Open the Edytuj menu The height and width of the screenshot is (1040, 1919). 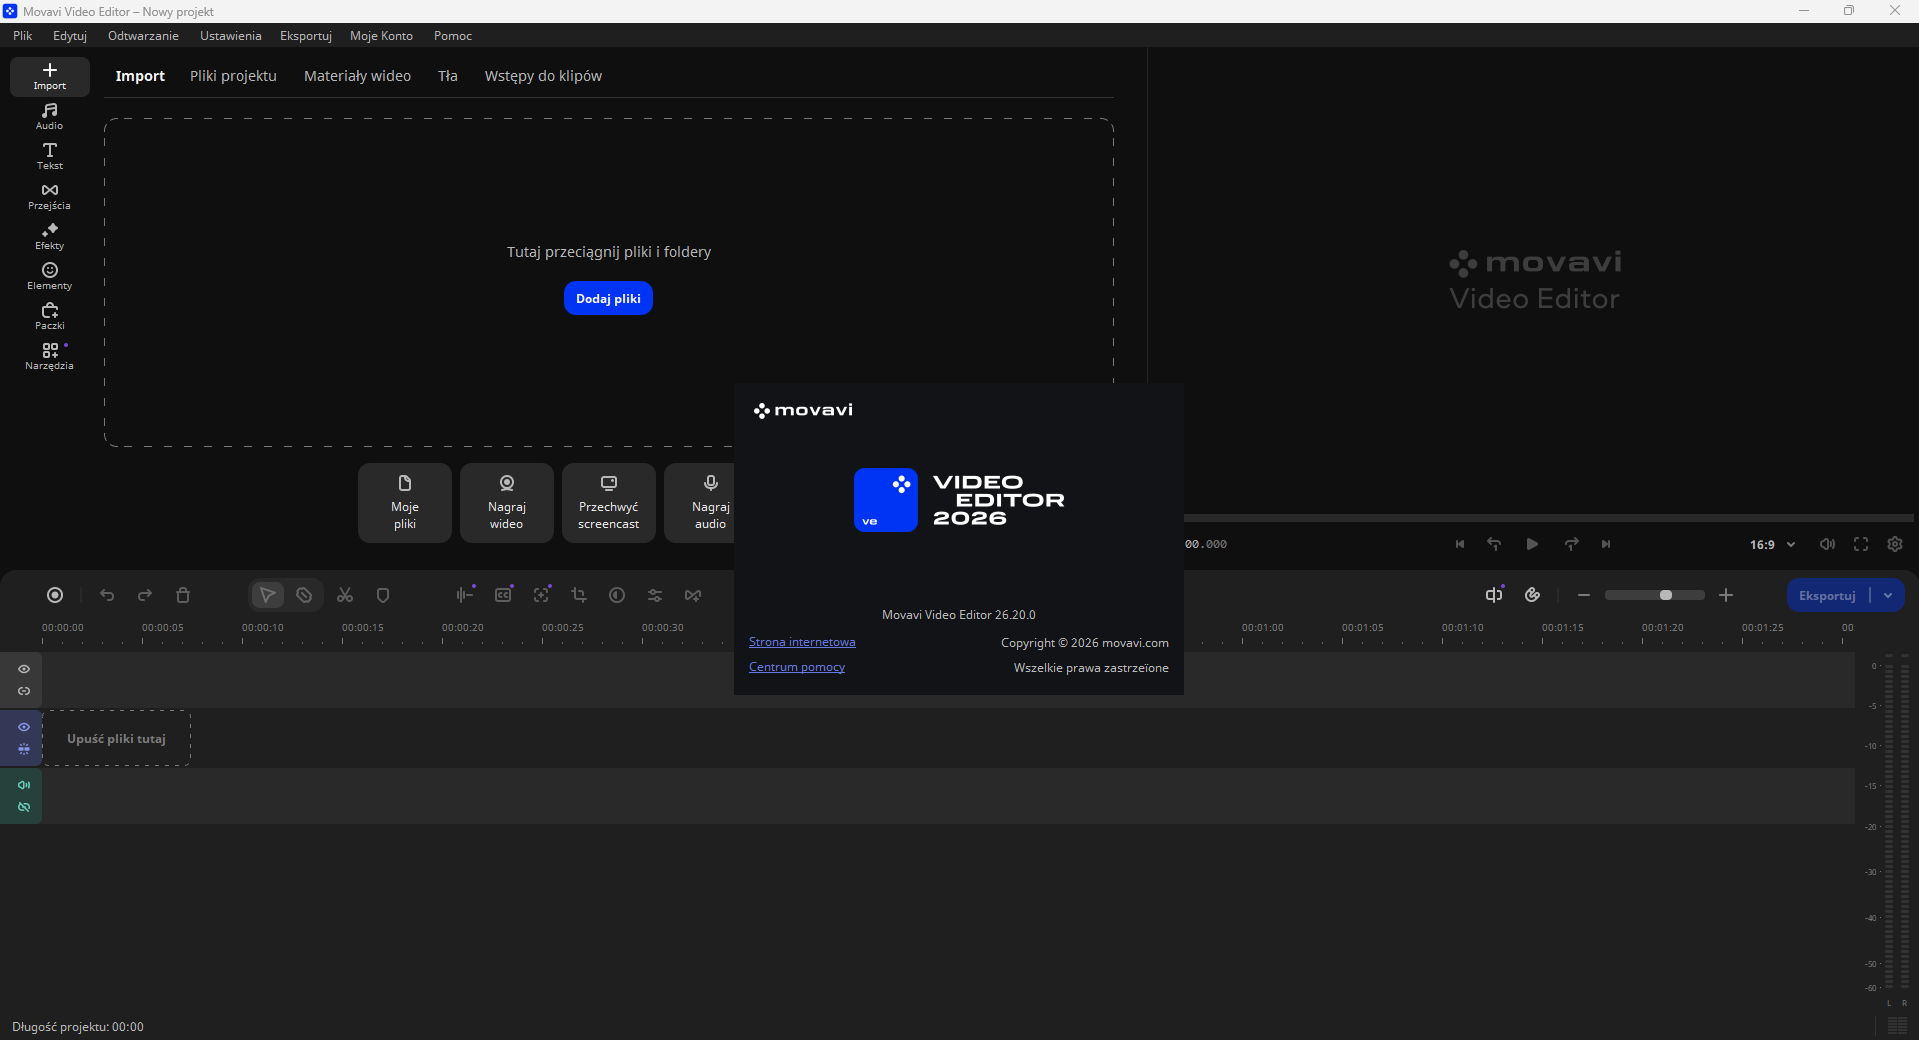[70, 36]
